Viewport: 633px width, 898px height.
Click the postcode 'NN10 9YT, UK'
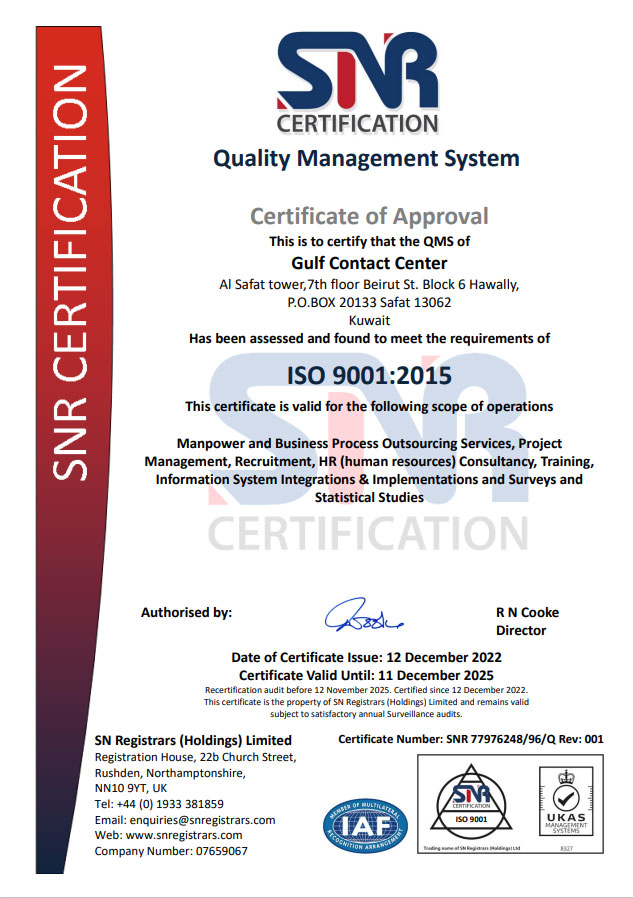131,789
